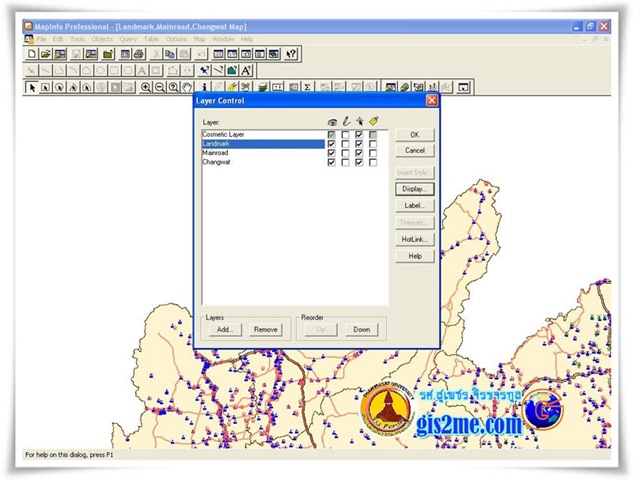Image resolution: width=633 pixels, height=480 pixels.
Task: Move the layer Down
Action: pos(362,329)
